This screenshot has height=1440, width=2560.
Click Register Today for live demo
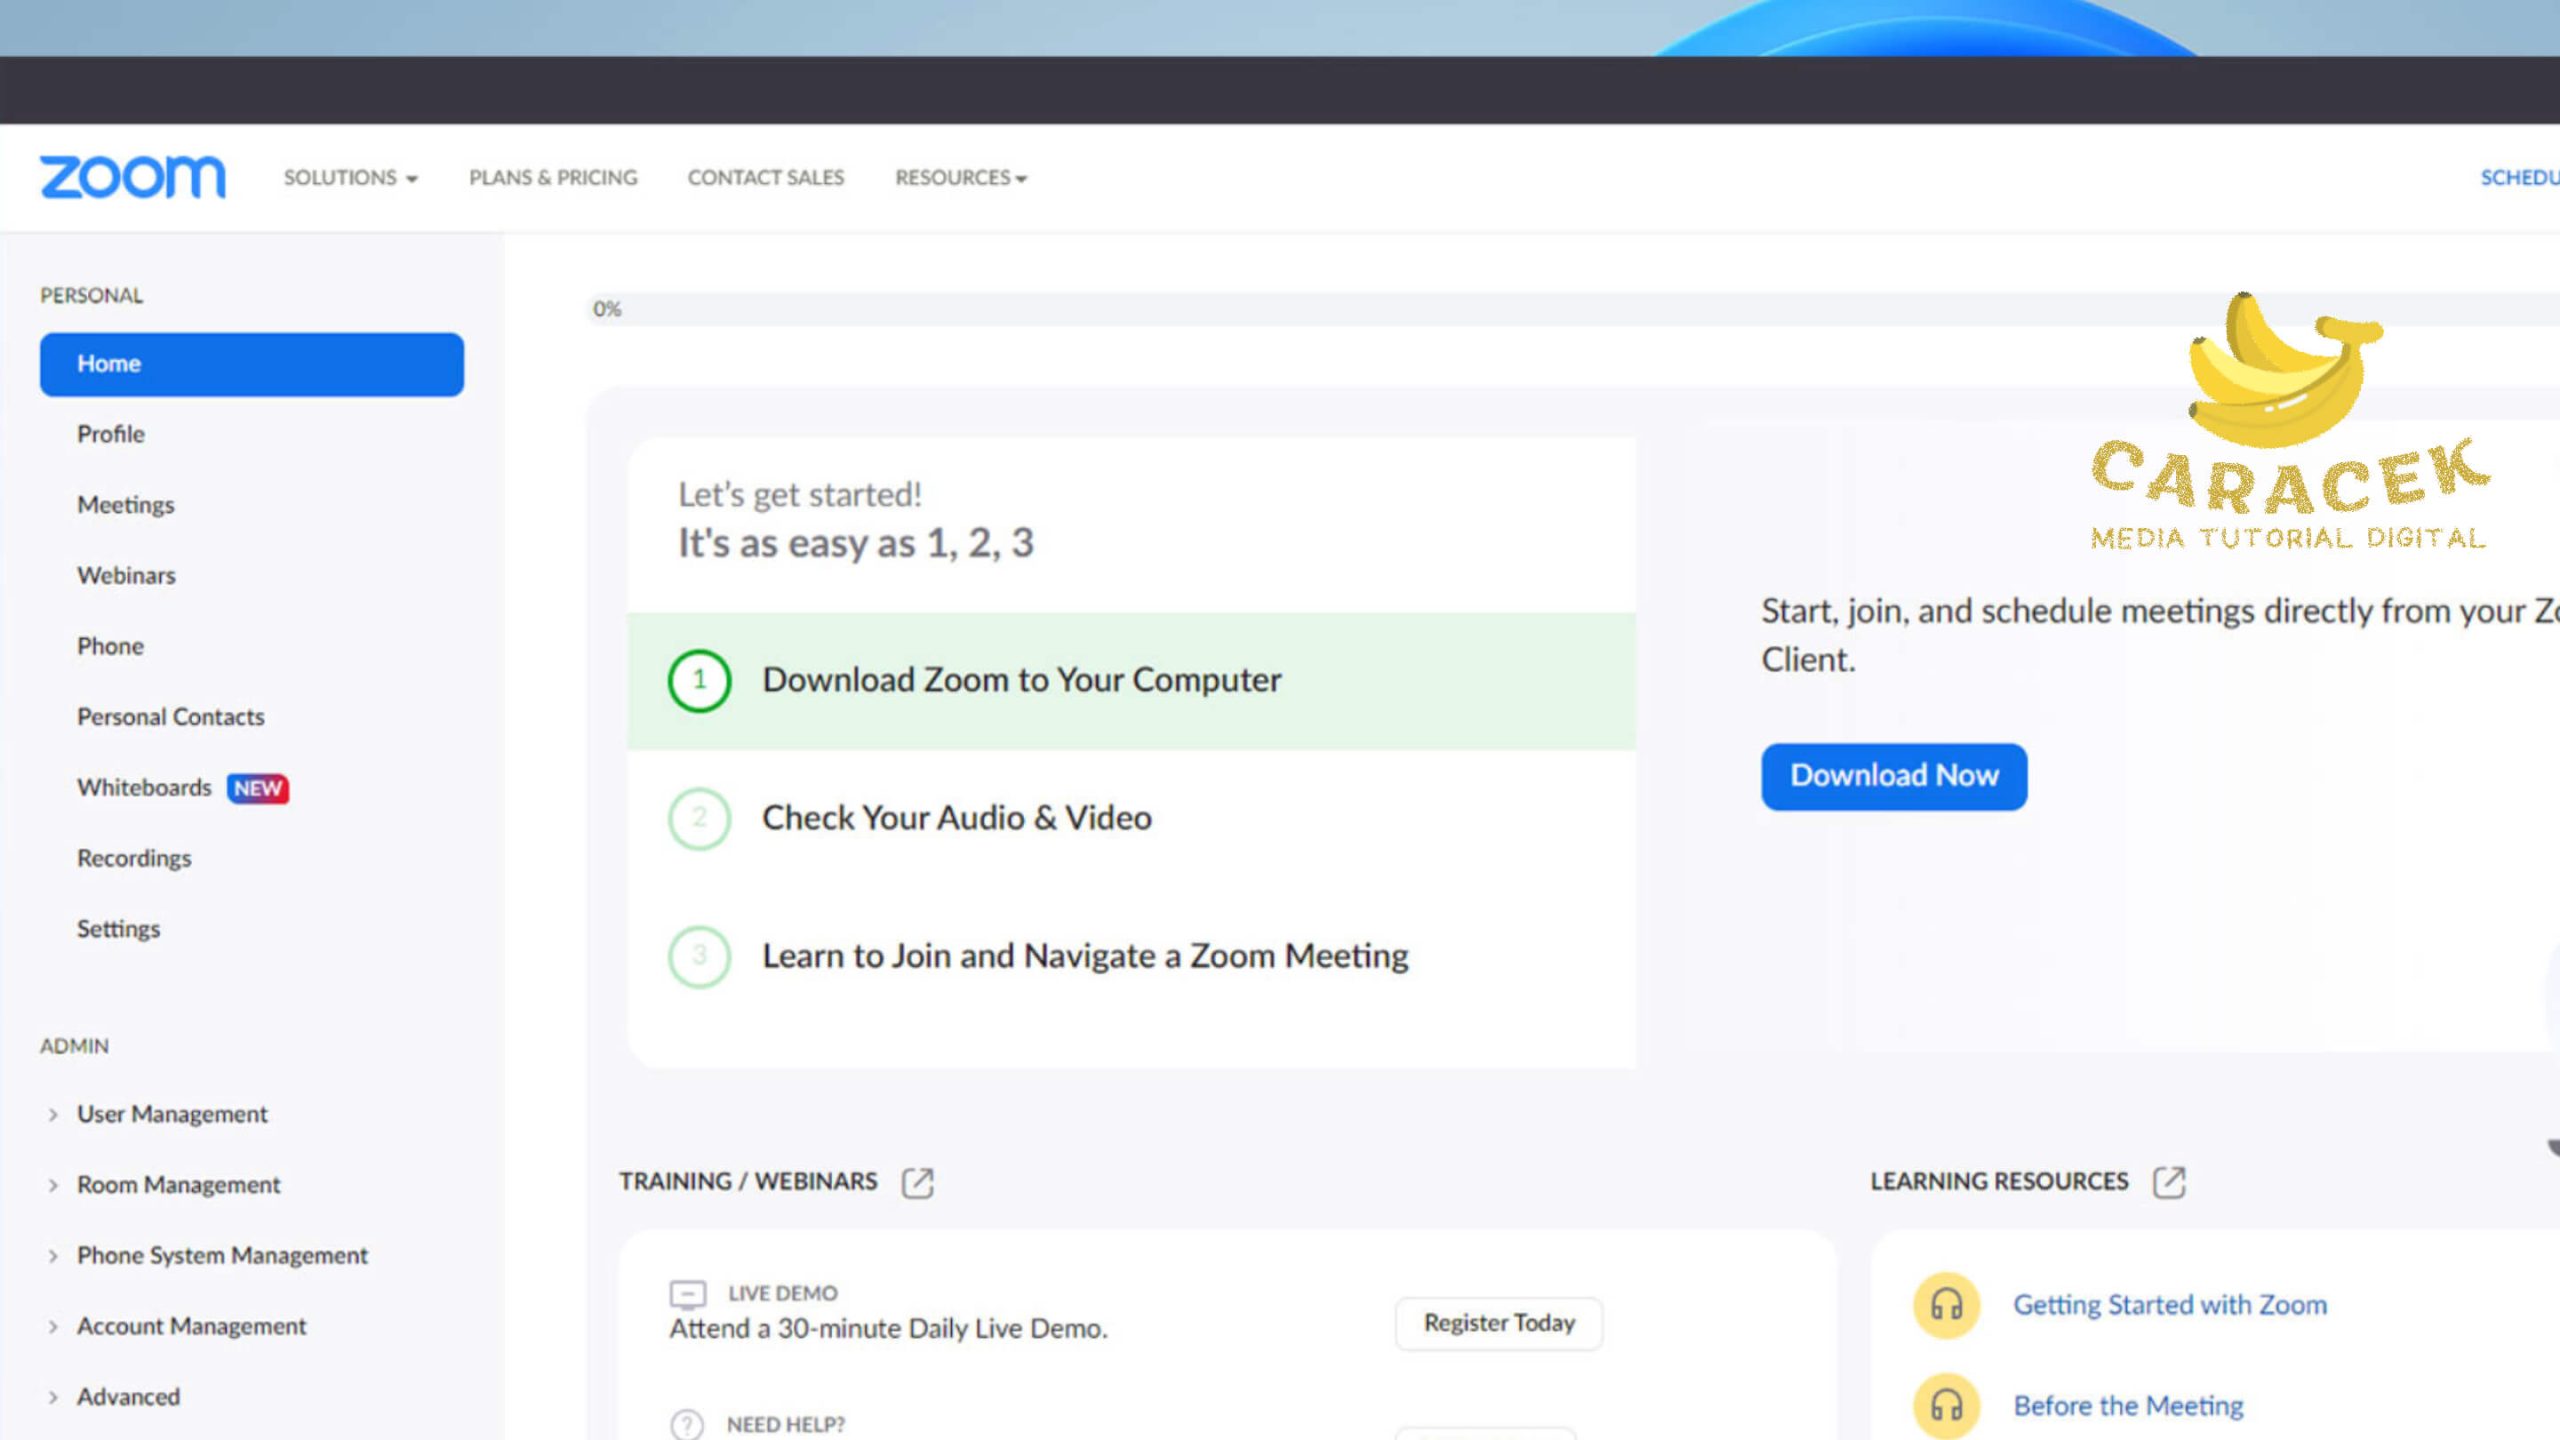(x=1498, y=1323)
